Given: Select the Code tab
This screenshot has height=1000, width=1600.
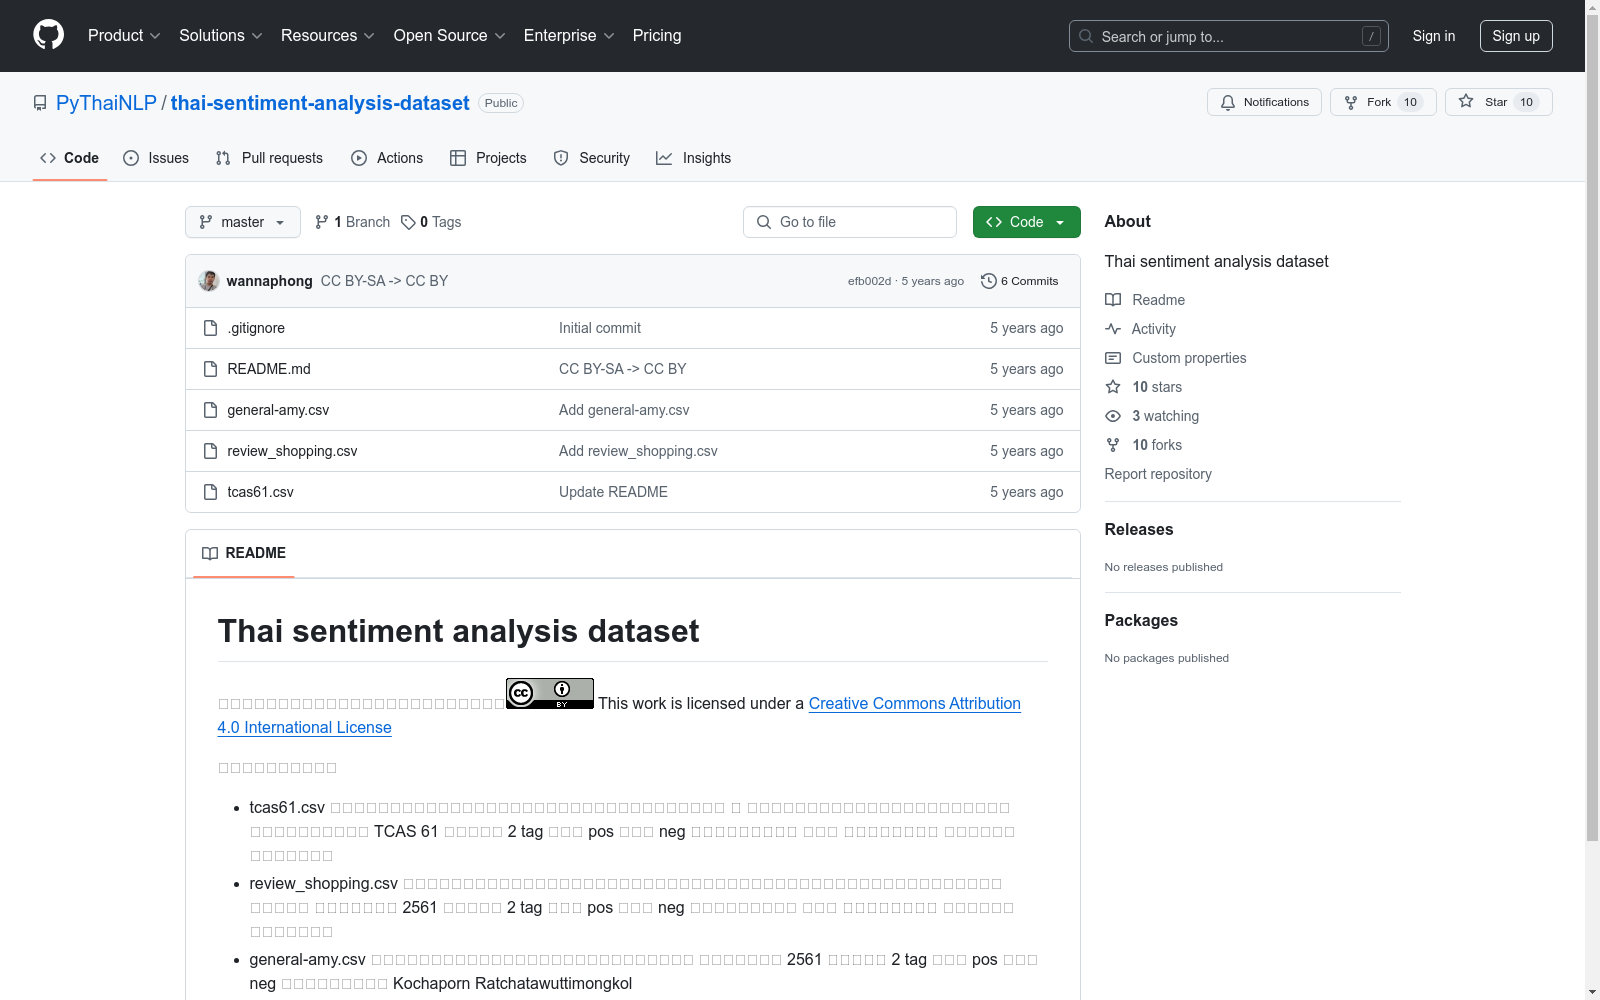Looking at the screenshot, I should pos(70,158).
